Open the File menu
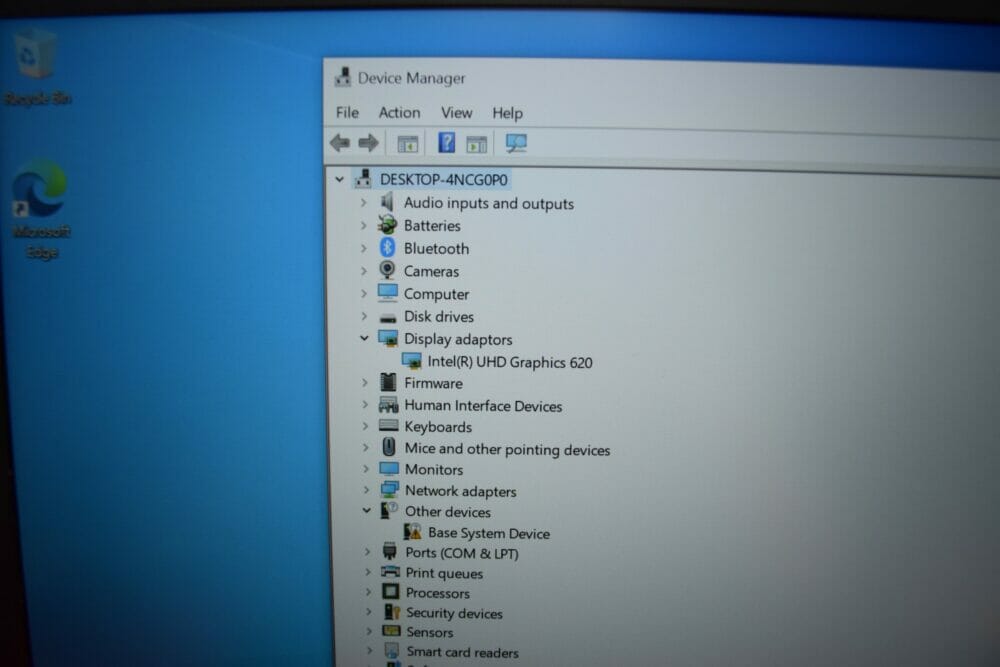Image resolution: width=1000 pixels, height=667 pixels. [348, 112]
